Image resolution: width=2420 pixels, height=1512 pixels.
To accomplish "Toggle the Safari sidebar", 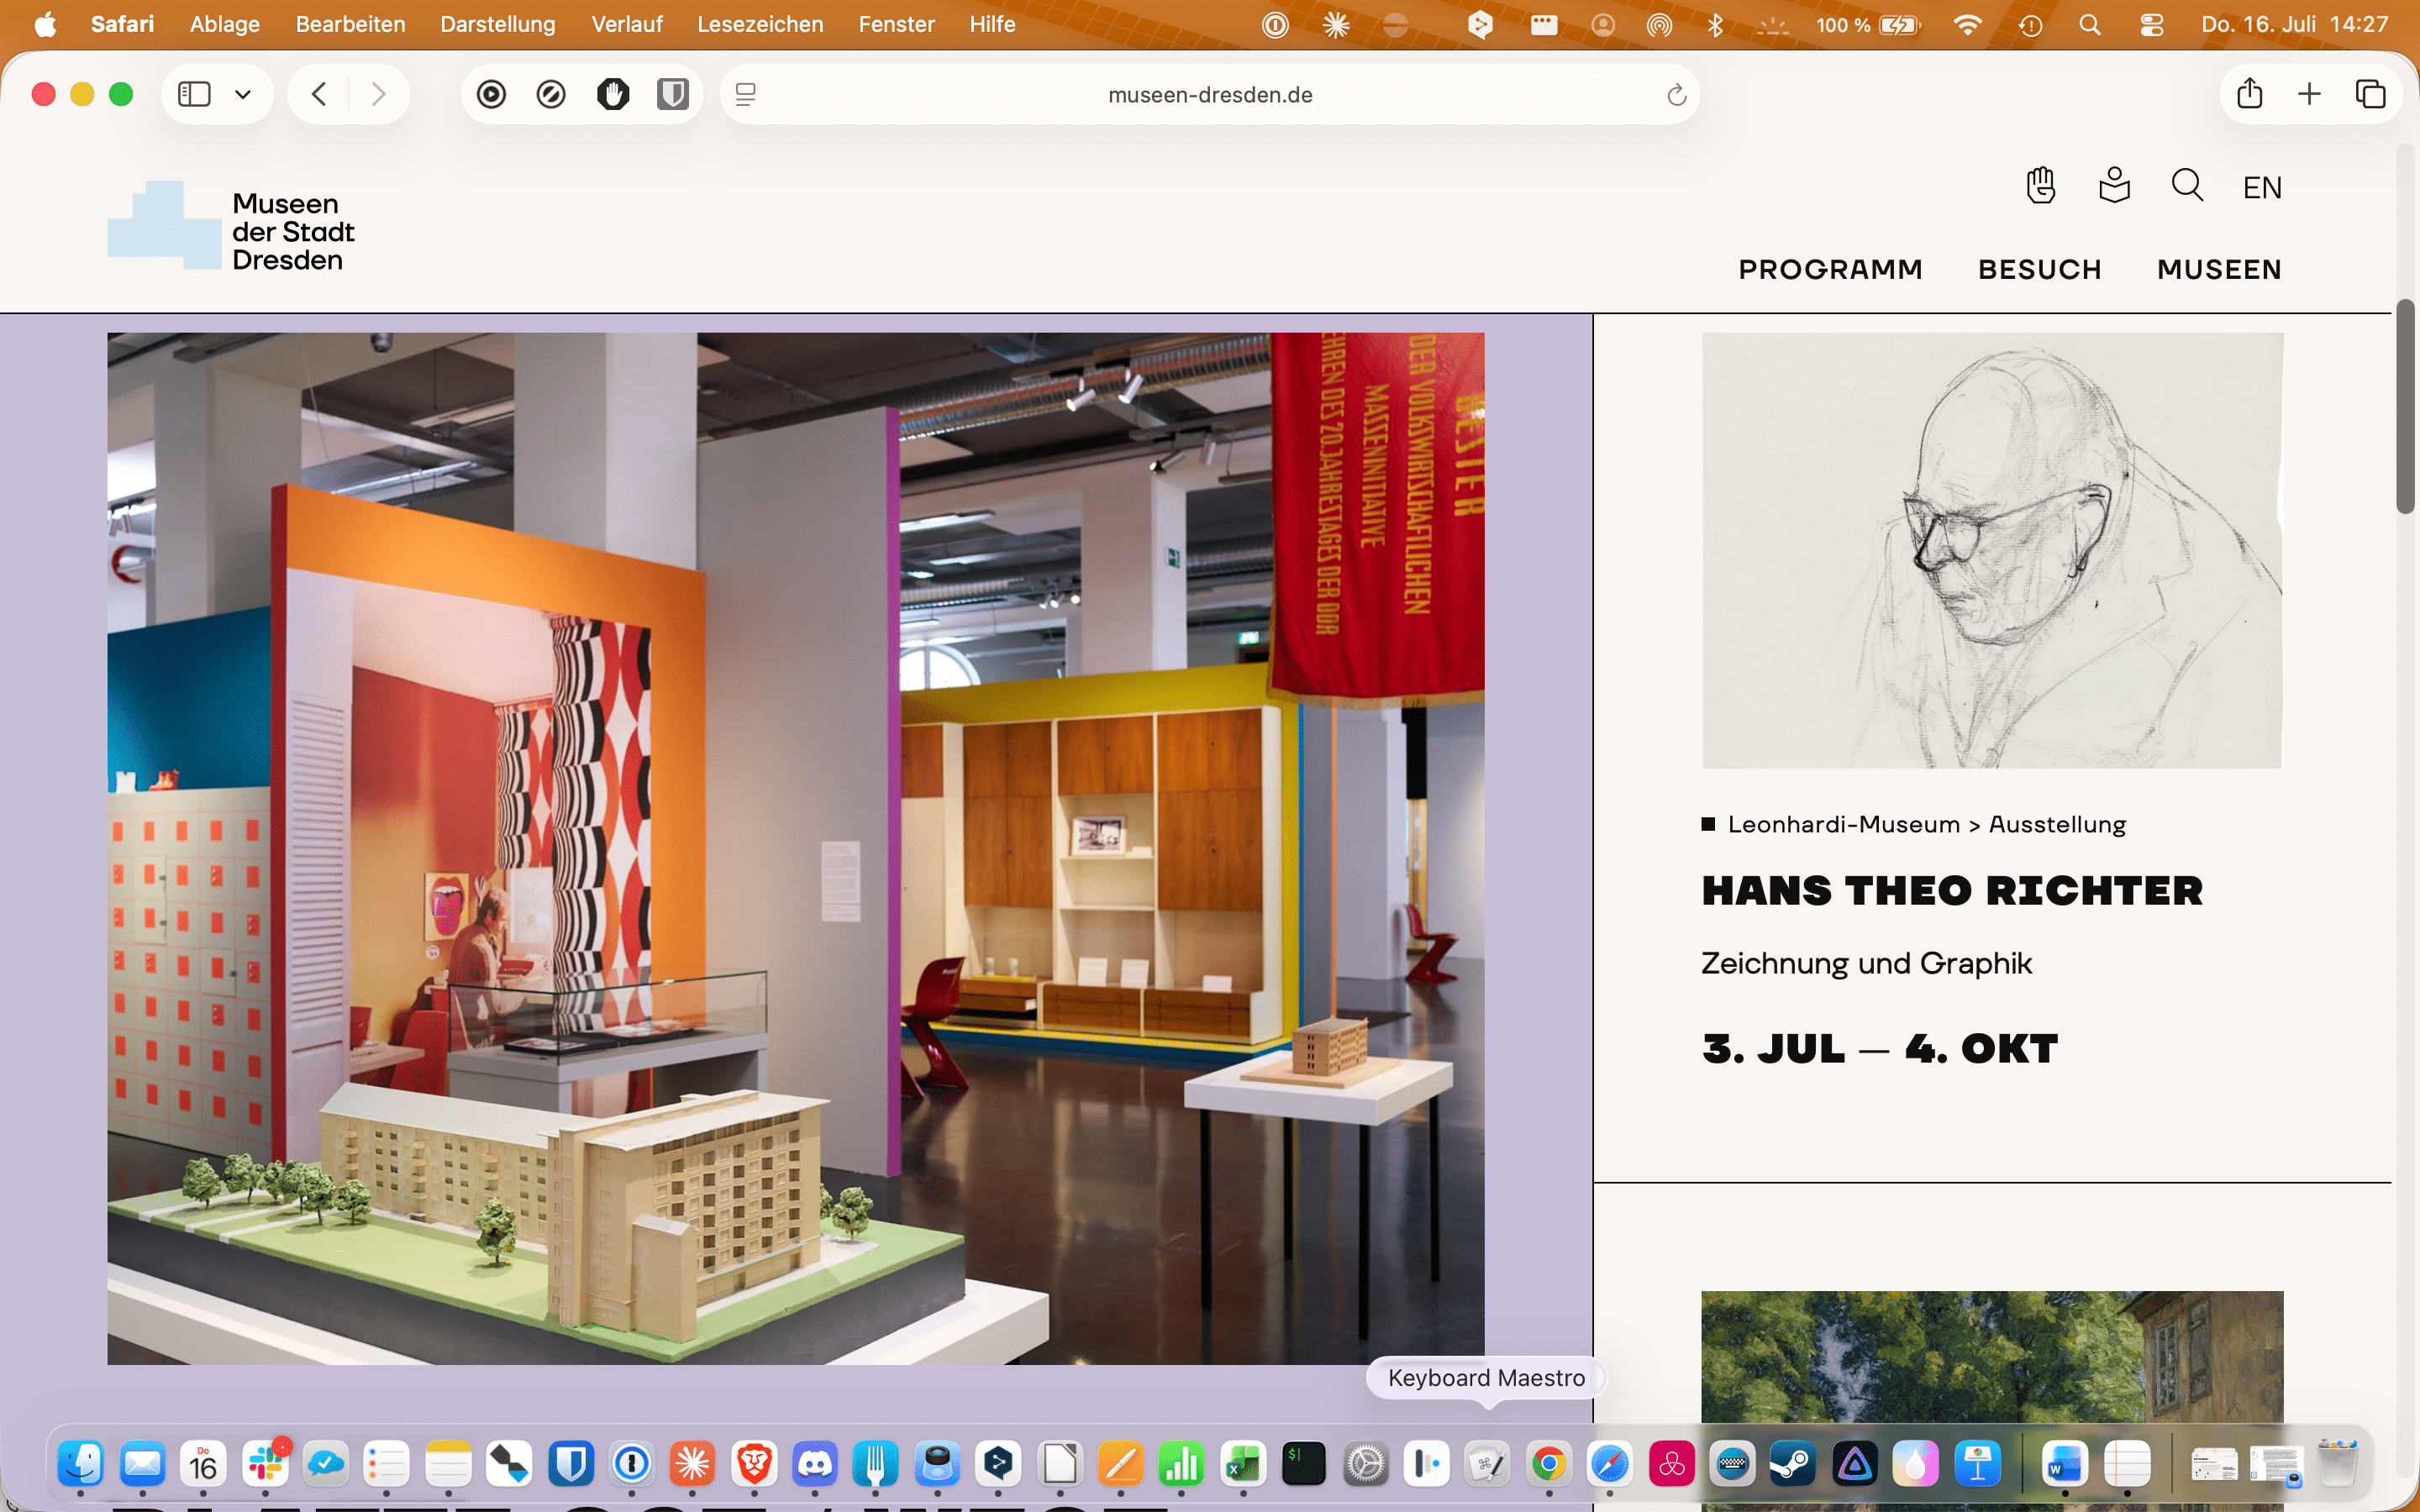I will pyautogui.click(x=194, y=94).
